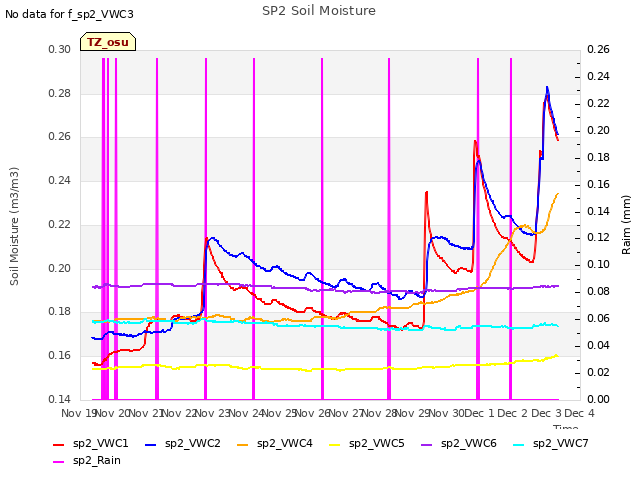
Task: Click the Soil Moisture (m3/m3) axis label
Action: click(x=14, y=226)
